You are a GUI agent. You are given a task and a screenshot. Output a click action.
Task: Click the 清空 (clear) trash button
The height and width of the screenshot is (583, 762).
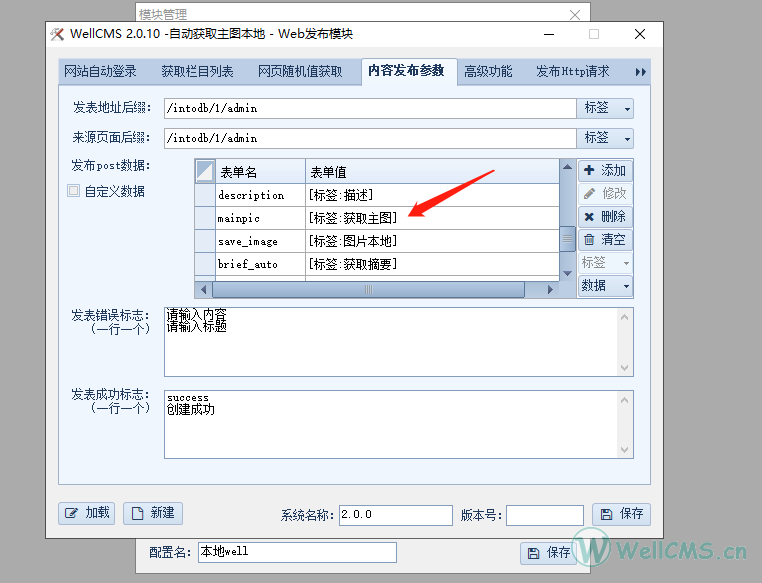(605, 240)
